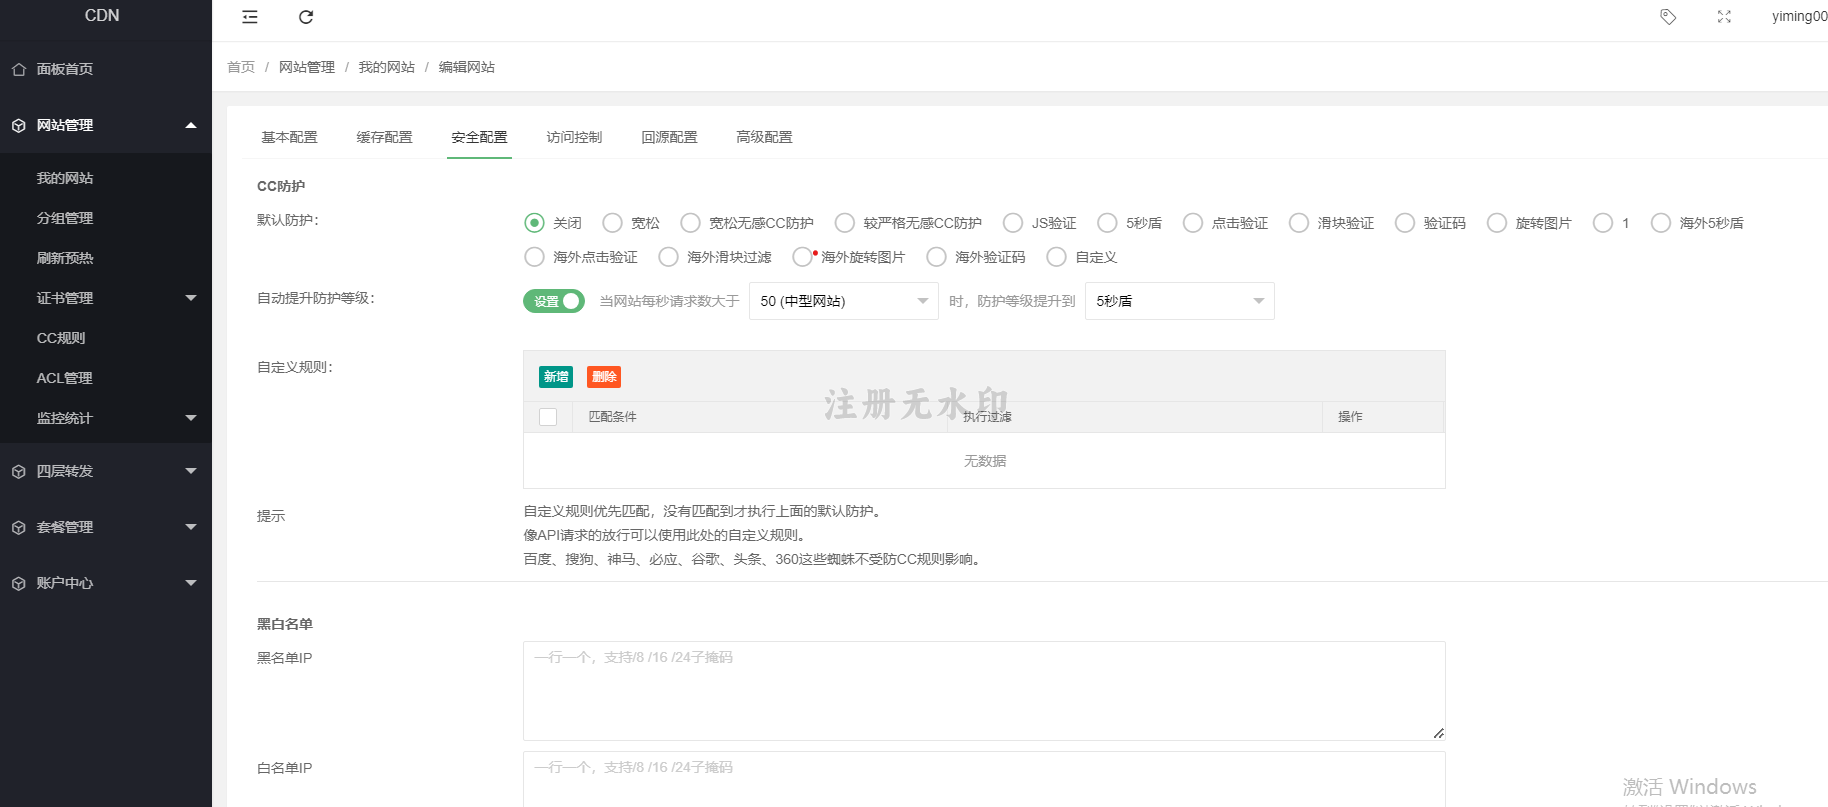1828x807 pixels.
Task: Click the CDN logo in the sidebar
Action: point(102,15)
